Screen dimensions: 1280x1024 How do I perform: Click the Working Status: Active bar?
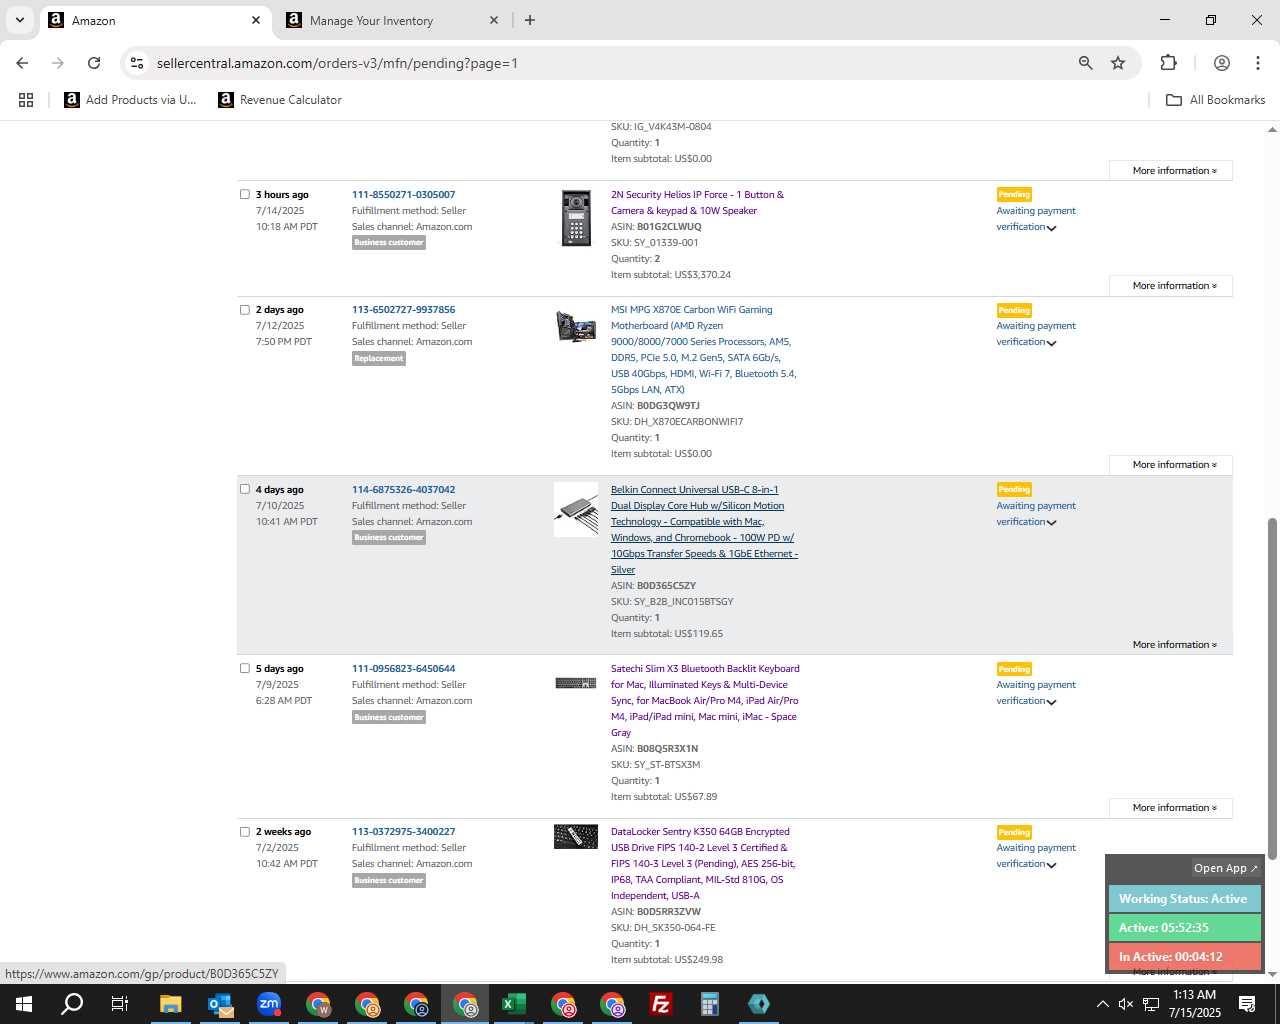click(x=1184, y=899)
